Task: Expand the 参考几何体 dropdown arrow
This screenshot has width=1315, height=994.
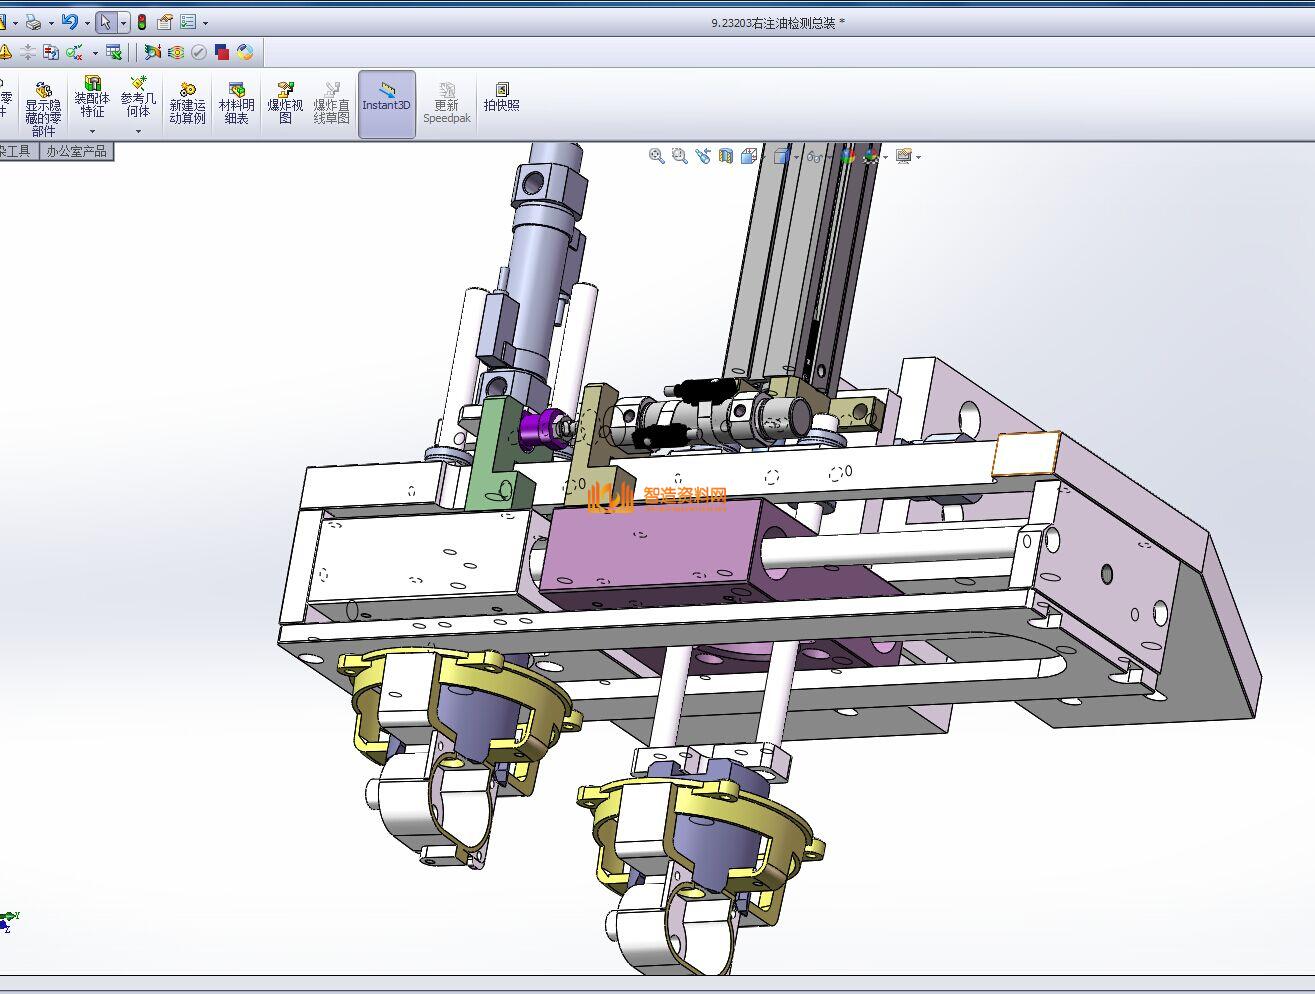Action: pos(138,131)
